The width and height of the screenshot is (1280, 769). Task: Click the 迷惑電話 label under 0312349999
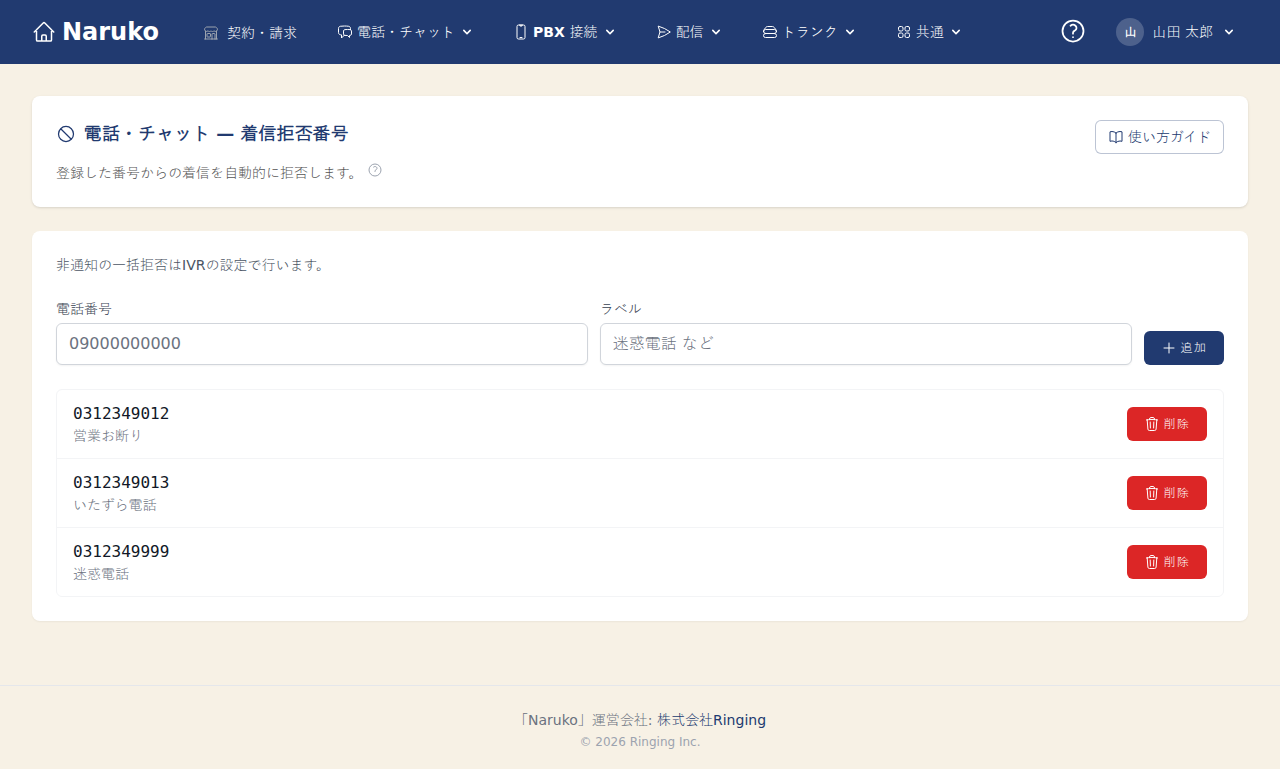pyautogui.click(x=101, y=574)
